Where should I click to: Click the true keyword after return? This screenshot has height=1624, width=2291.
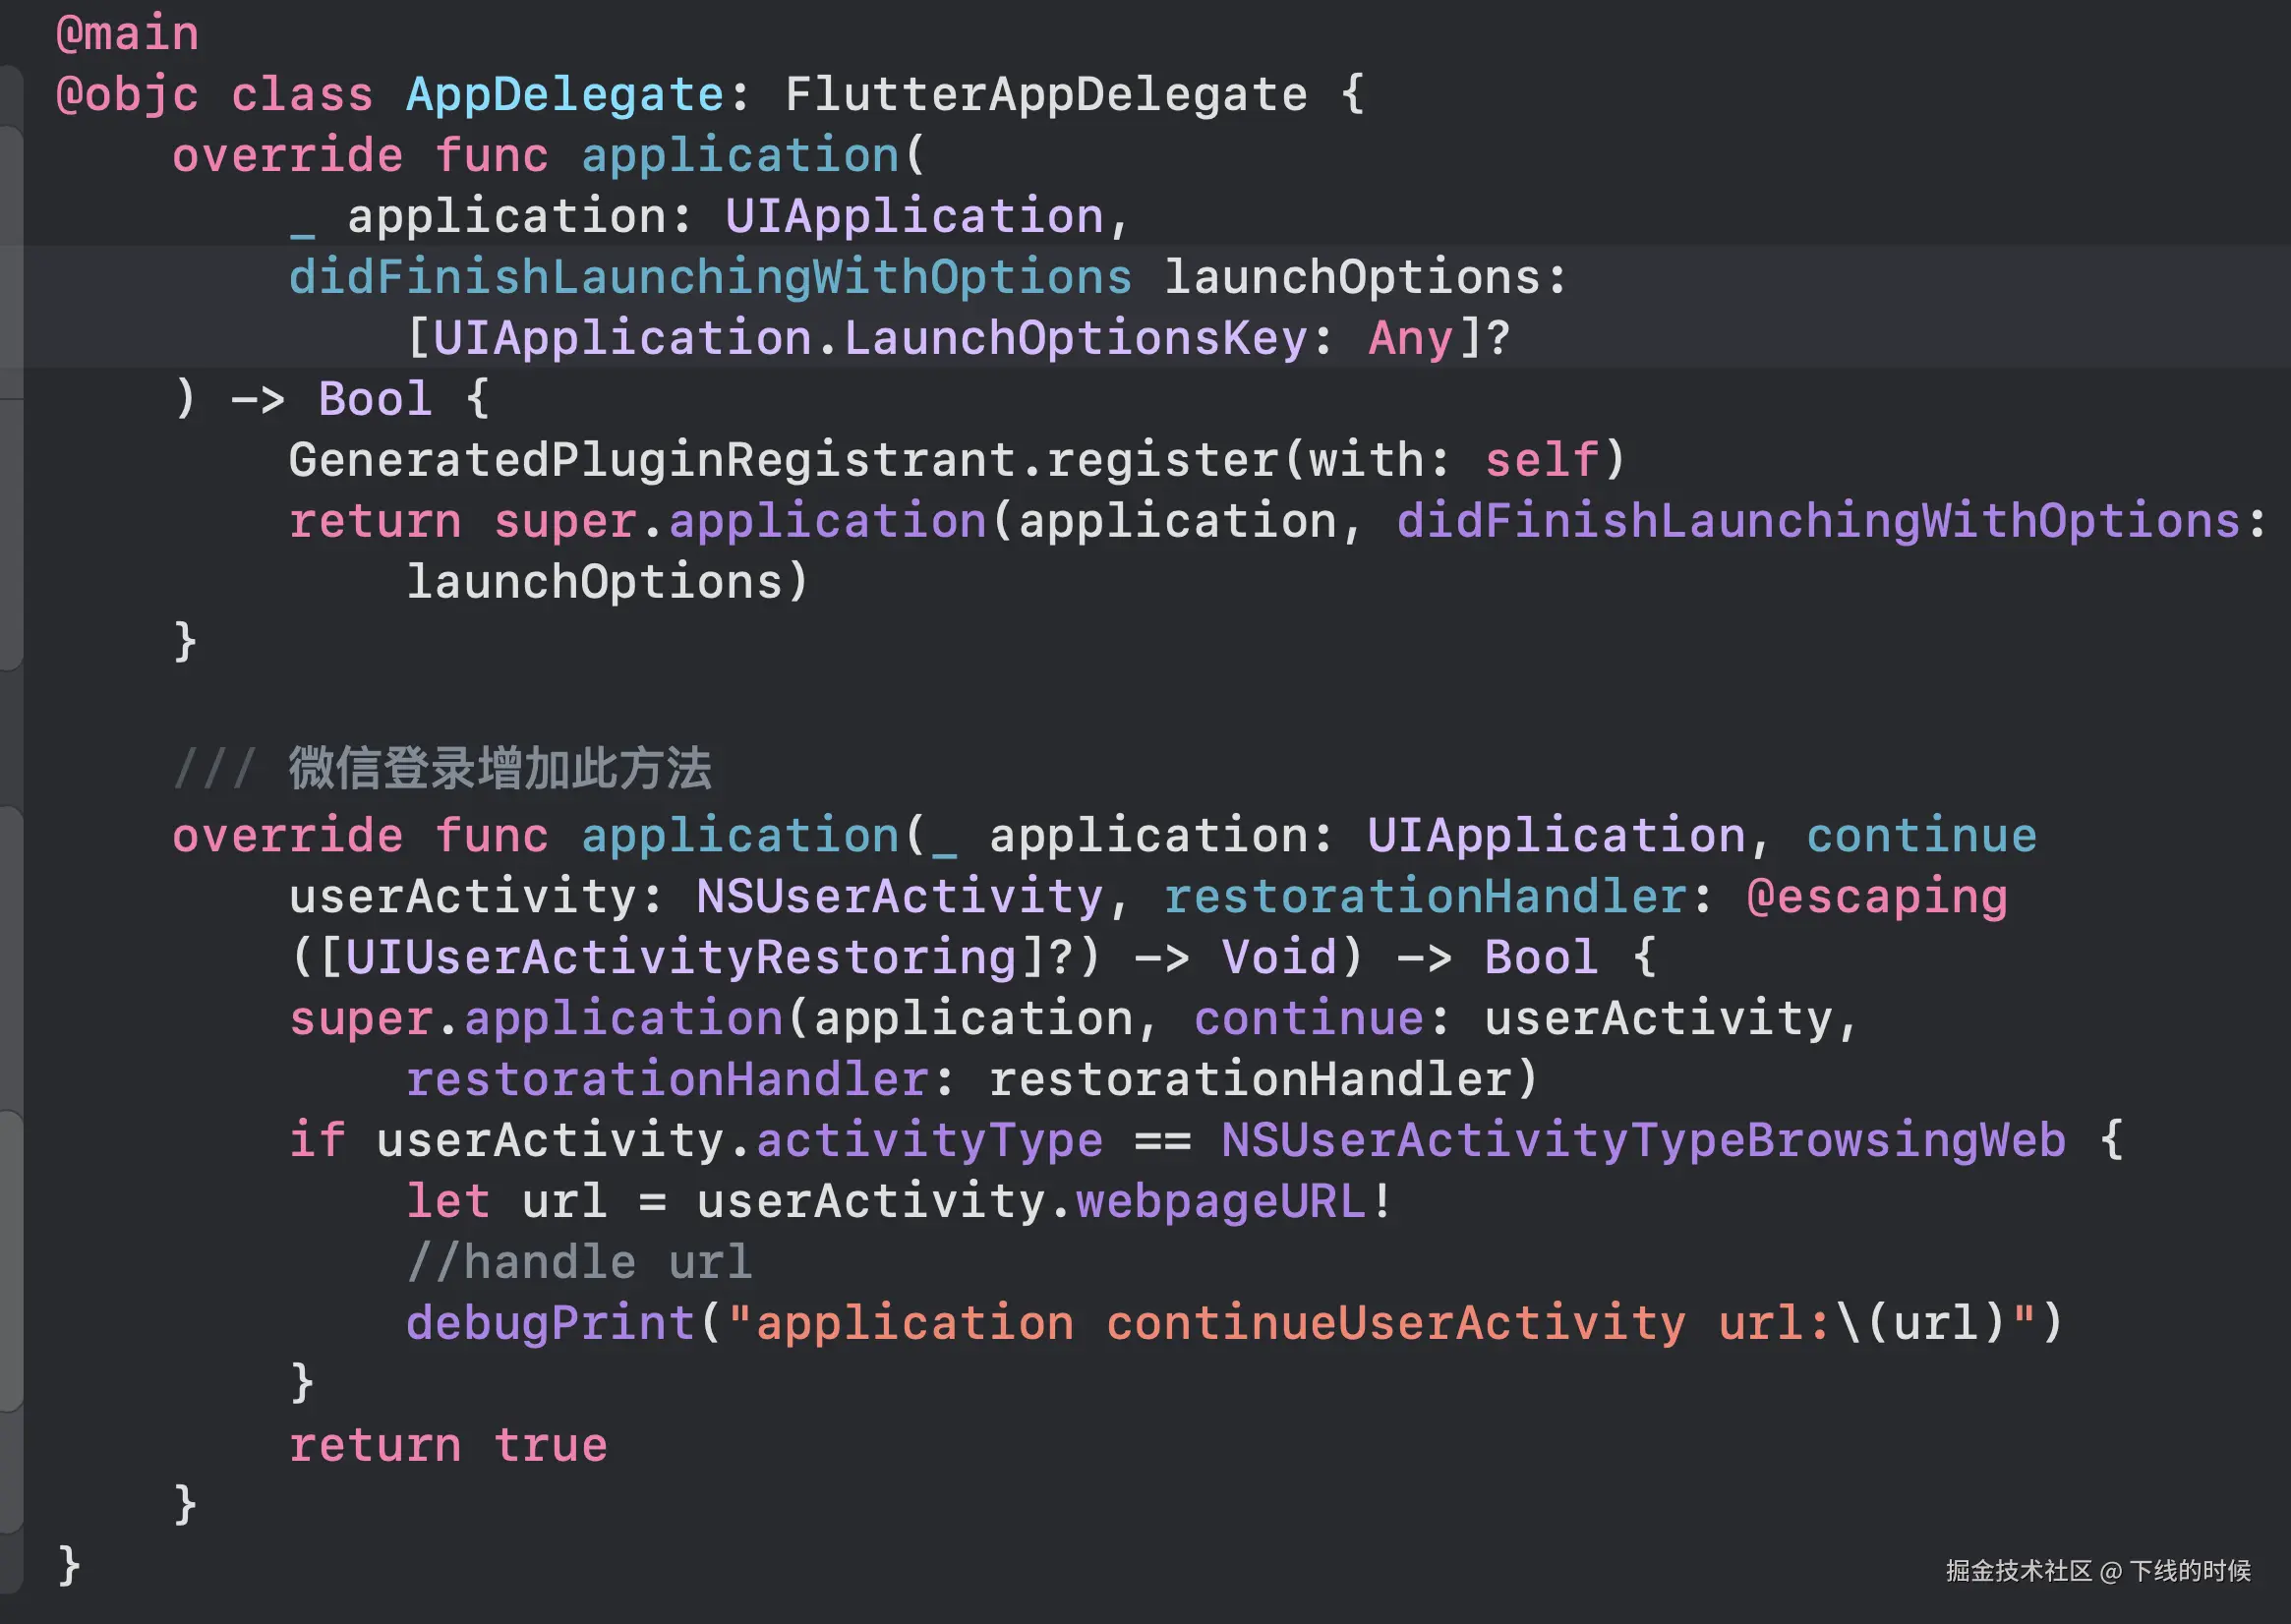tap(550, 1445)
